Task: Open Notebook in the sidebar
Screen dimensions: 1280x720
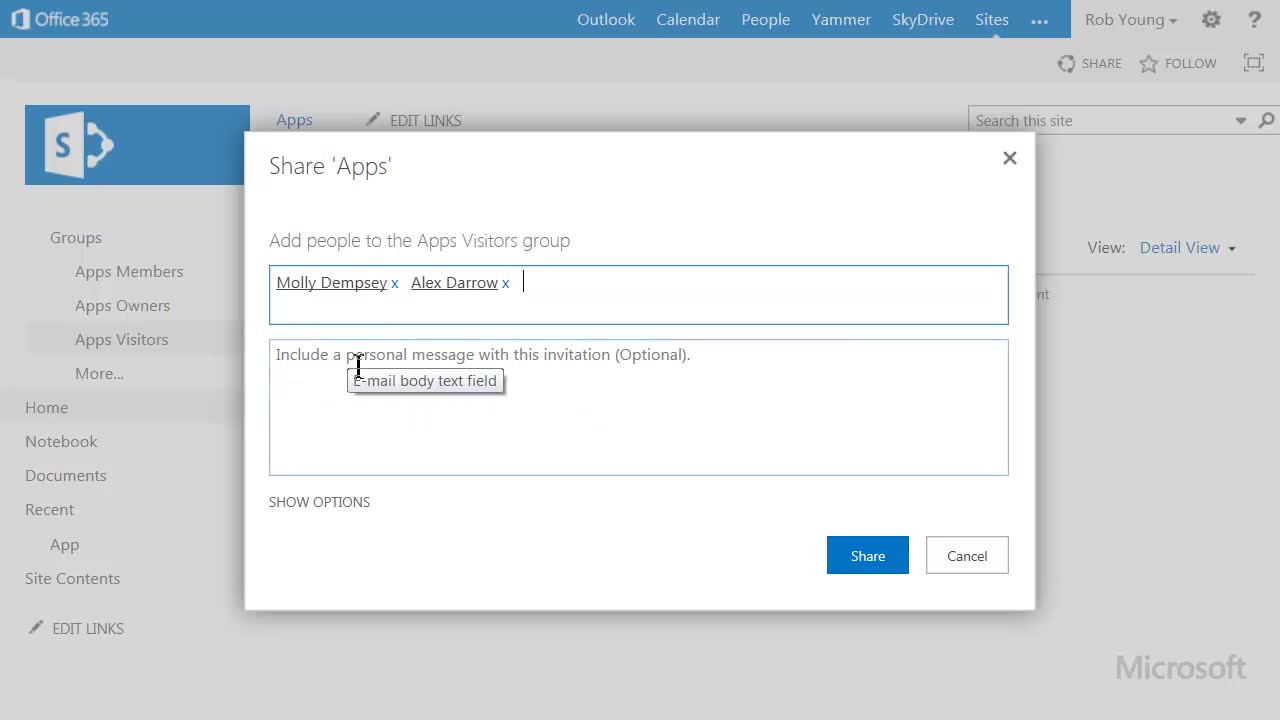Action: (61, 442)
